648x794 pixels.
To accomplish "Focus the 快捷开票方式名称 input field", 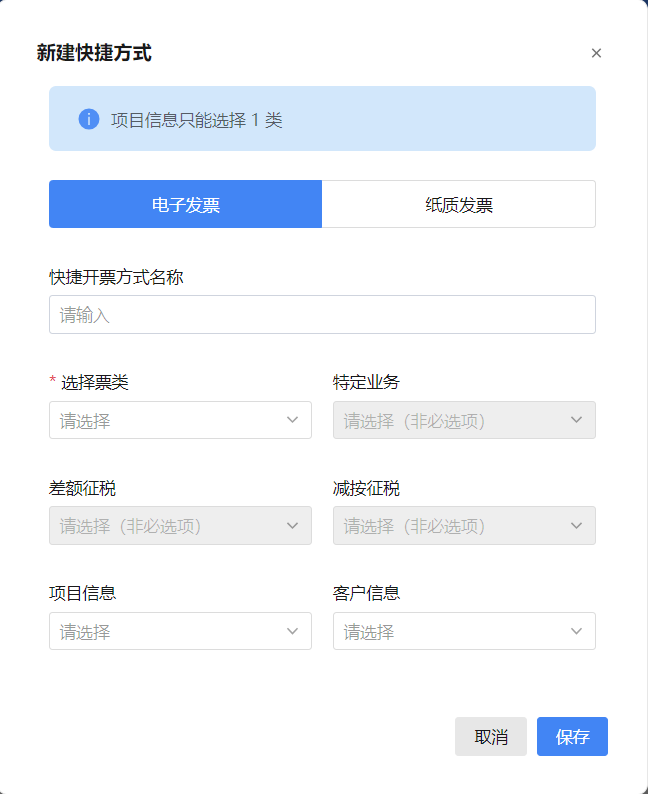I will tap(322, 314).
